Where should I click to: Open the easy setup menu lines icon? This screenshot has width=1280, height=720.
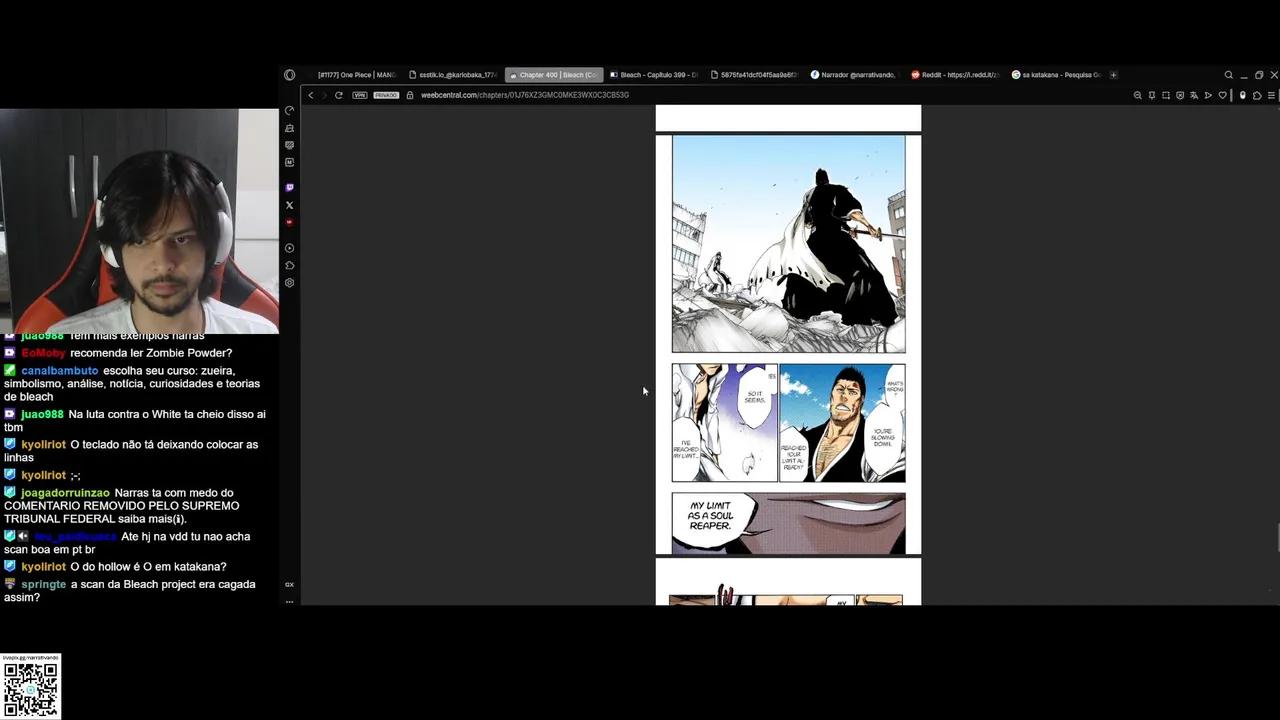coord(1271,95)
